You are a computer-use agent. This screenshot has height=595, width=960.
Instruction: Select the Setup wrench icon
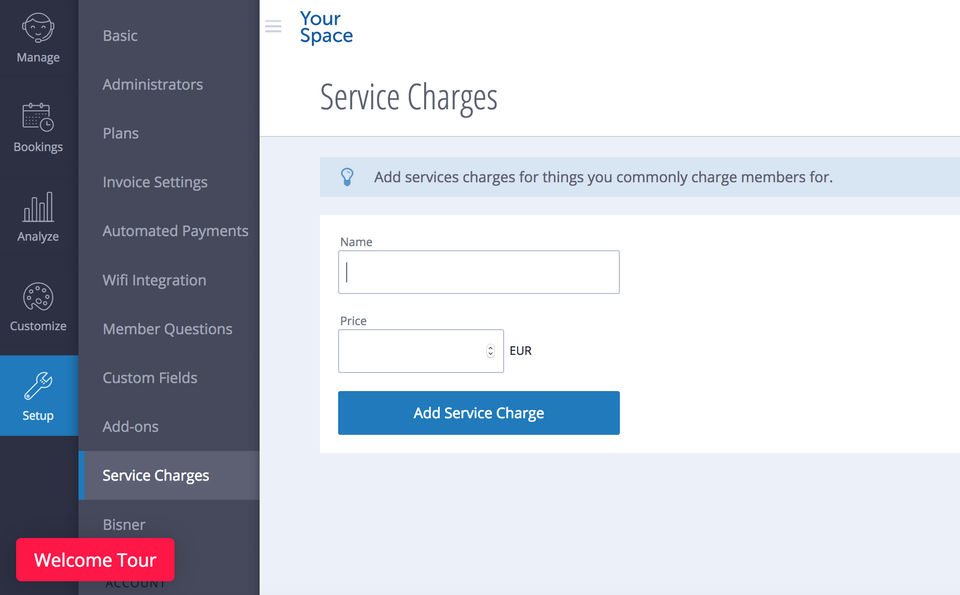(38, 386)
